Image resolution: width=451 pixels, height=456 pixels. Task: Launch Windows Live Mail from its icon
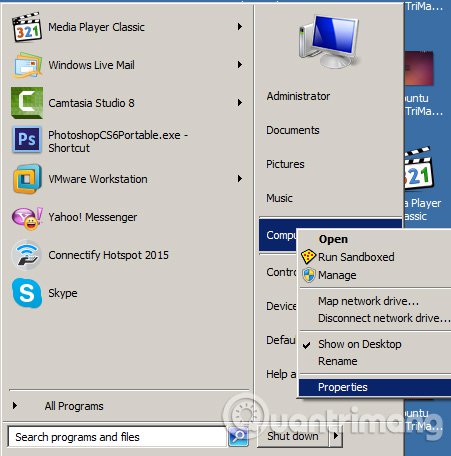27,65
